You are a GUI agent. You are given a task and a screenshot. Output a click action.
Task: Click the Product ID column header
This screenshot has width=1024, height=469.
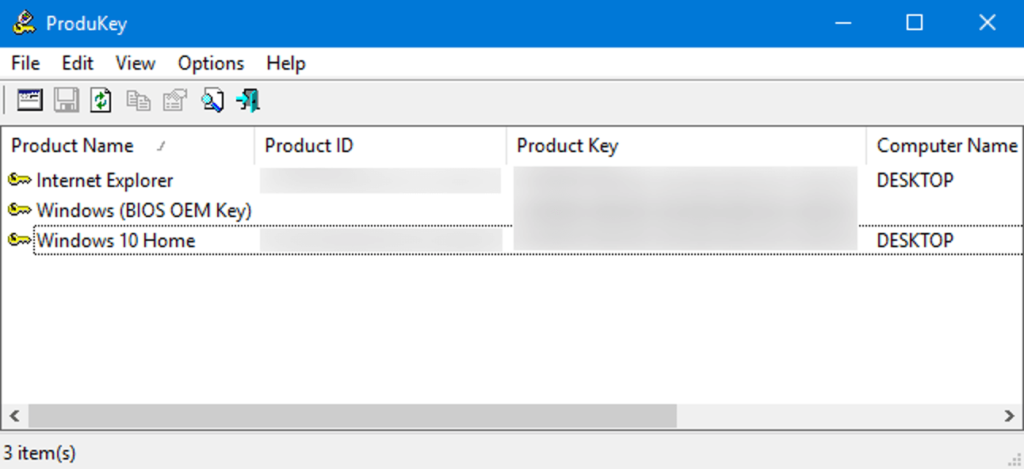click(x=308, y=146)
